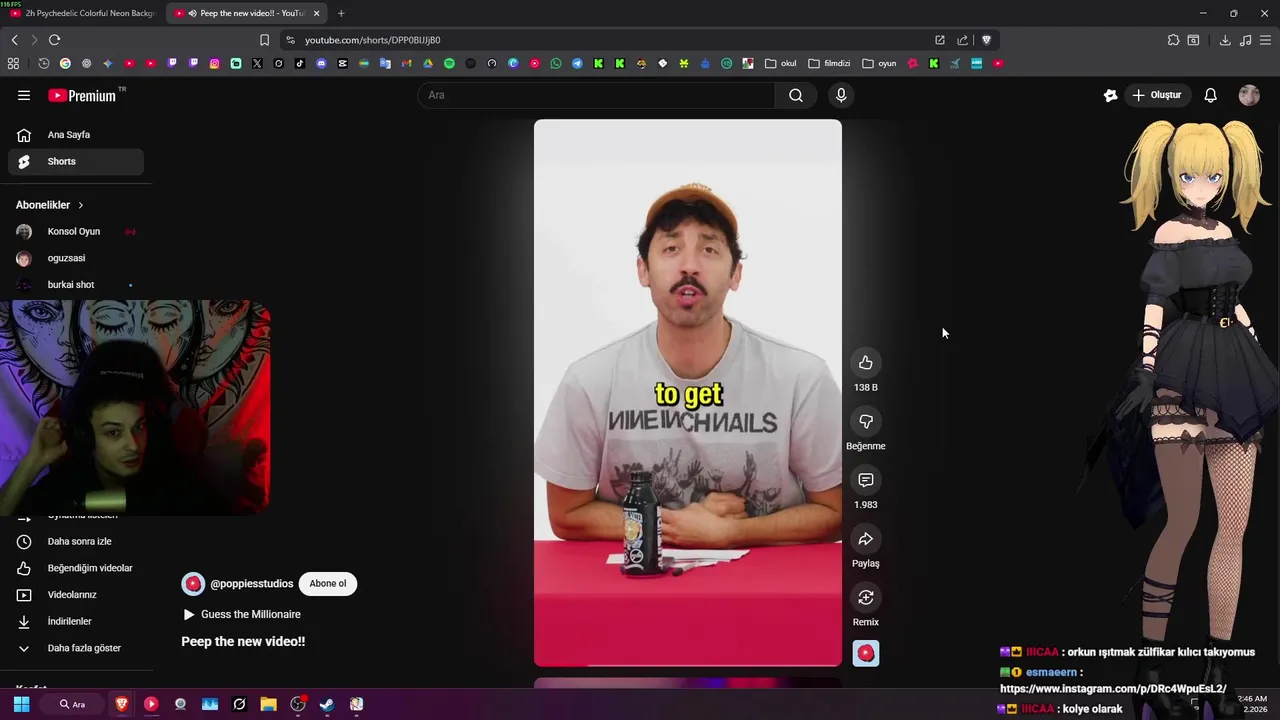Open a new browser tab
The width and height of the screenshot is (1280, 720).
pyautogui.click(x=341, y=13)
